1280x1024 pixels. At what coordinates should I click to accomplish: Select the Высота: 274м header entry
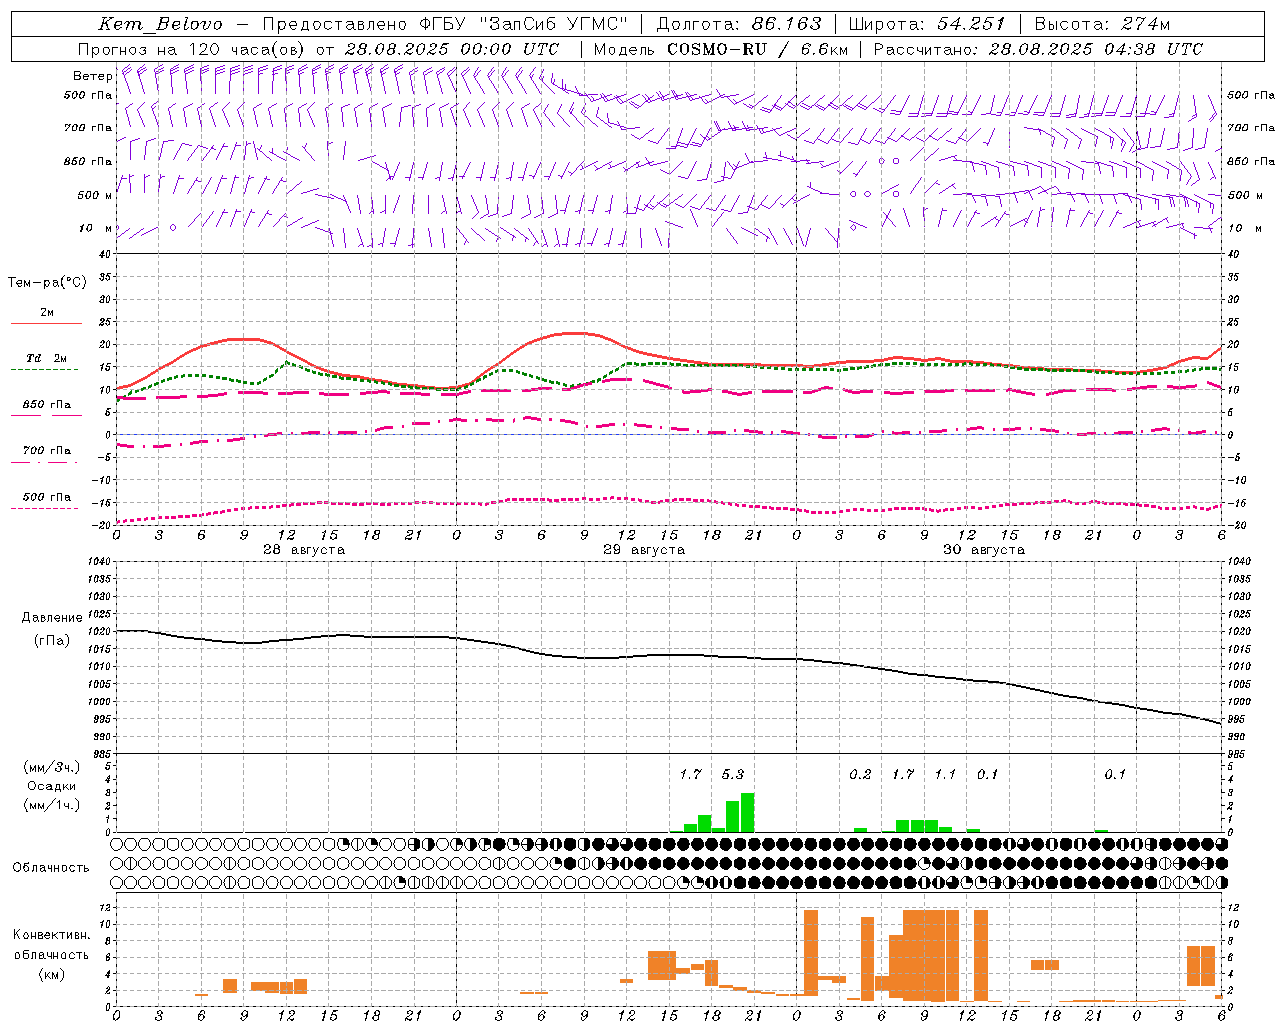click(x=1102, y=24)
